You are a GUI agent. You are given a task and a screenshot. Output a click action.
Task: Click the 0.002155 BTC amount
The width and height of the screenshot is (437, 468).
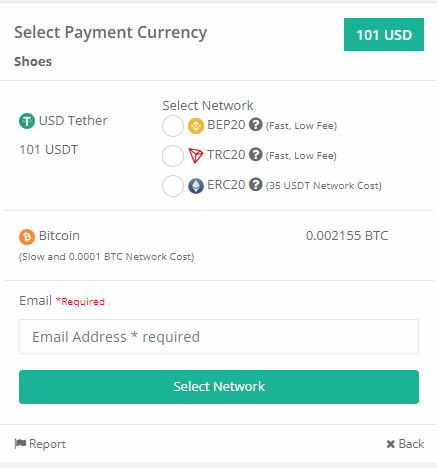point(347,236)
